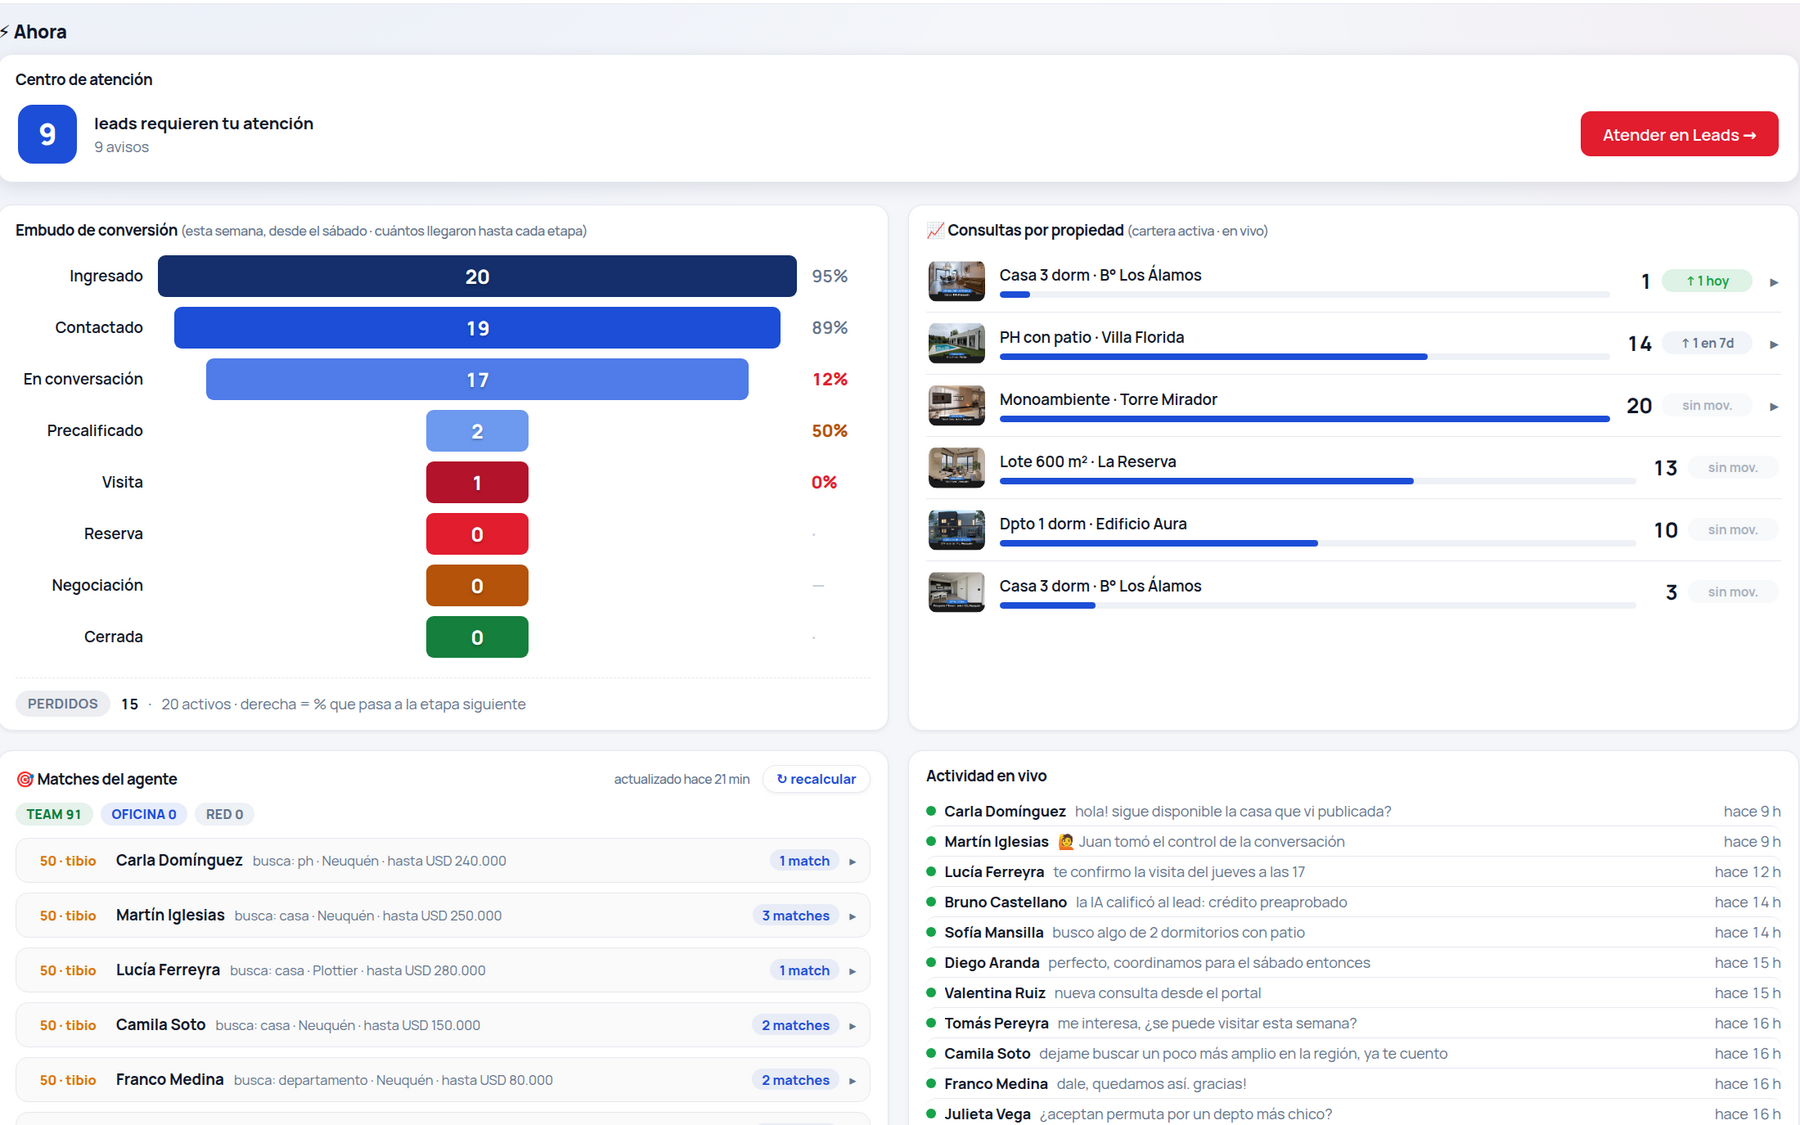The height and width of the screenshot is (1125, 1800).
Task: Click the Contactado funnel bar showing 19
Action: coord(477,328)
